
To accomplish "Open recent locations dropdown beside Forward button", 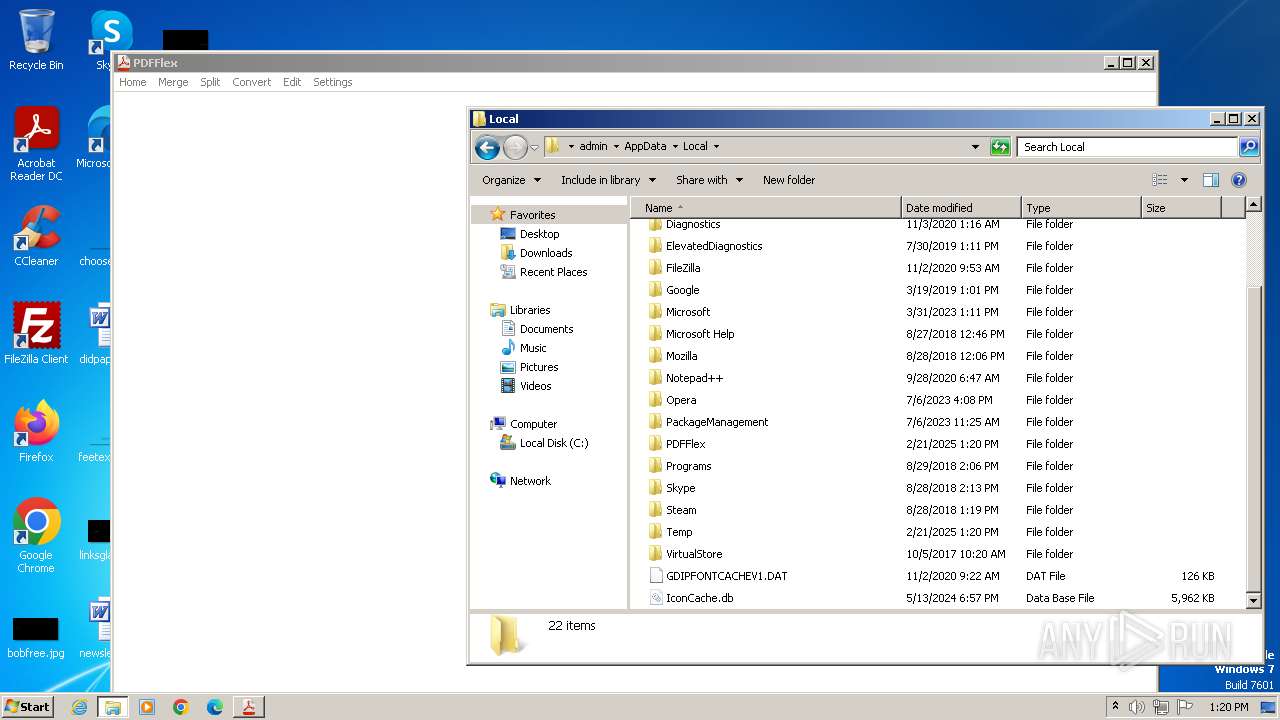I will coord(534,148).
